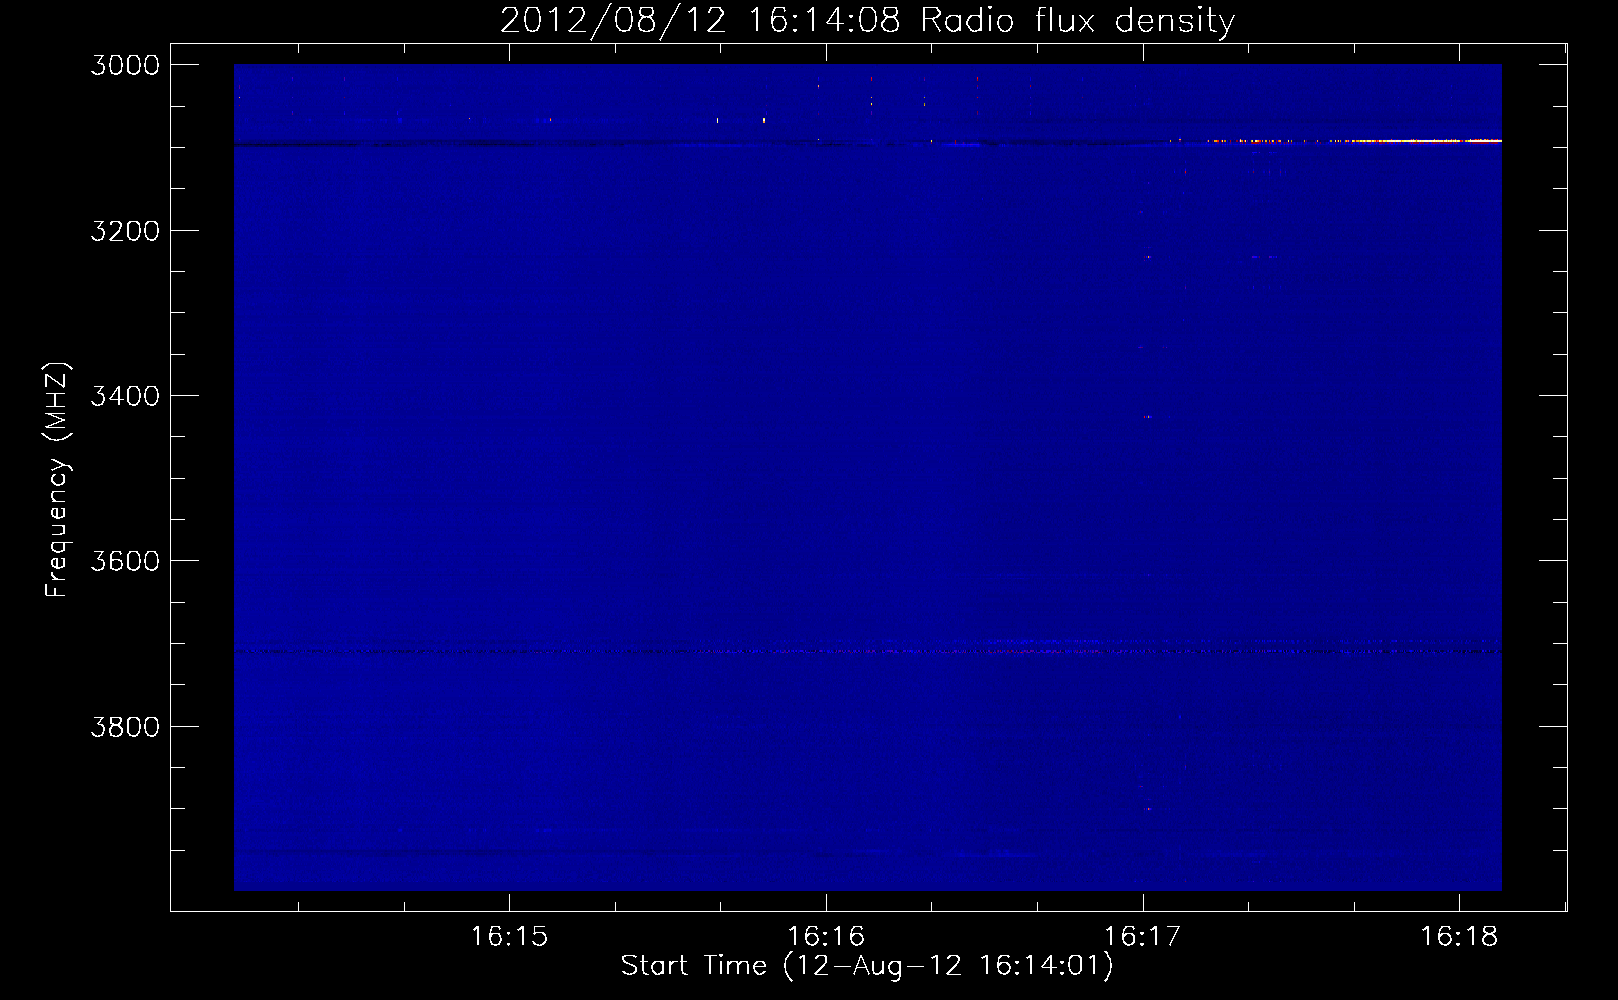Click the 3600 frequency tick label
Viewport: 1618px width, 1000px height.
point(125,561)
